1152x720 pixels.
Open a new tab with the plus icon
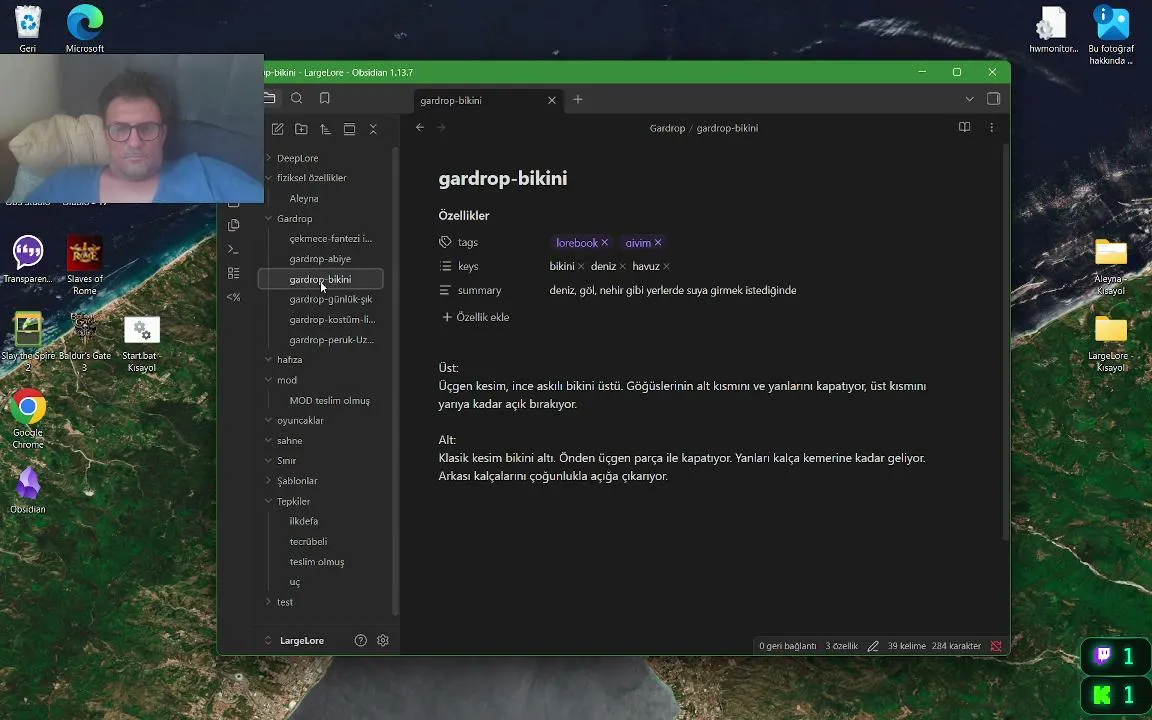tap(577, 99)
